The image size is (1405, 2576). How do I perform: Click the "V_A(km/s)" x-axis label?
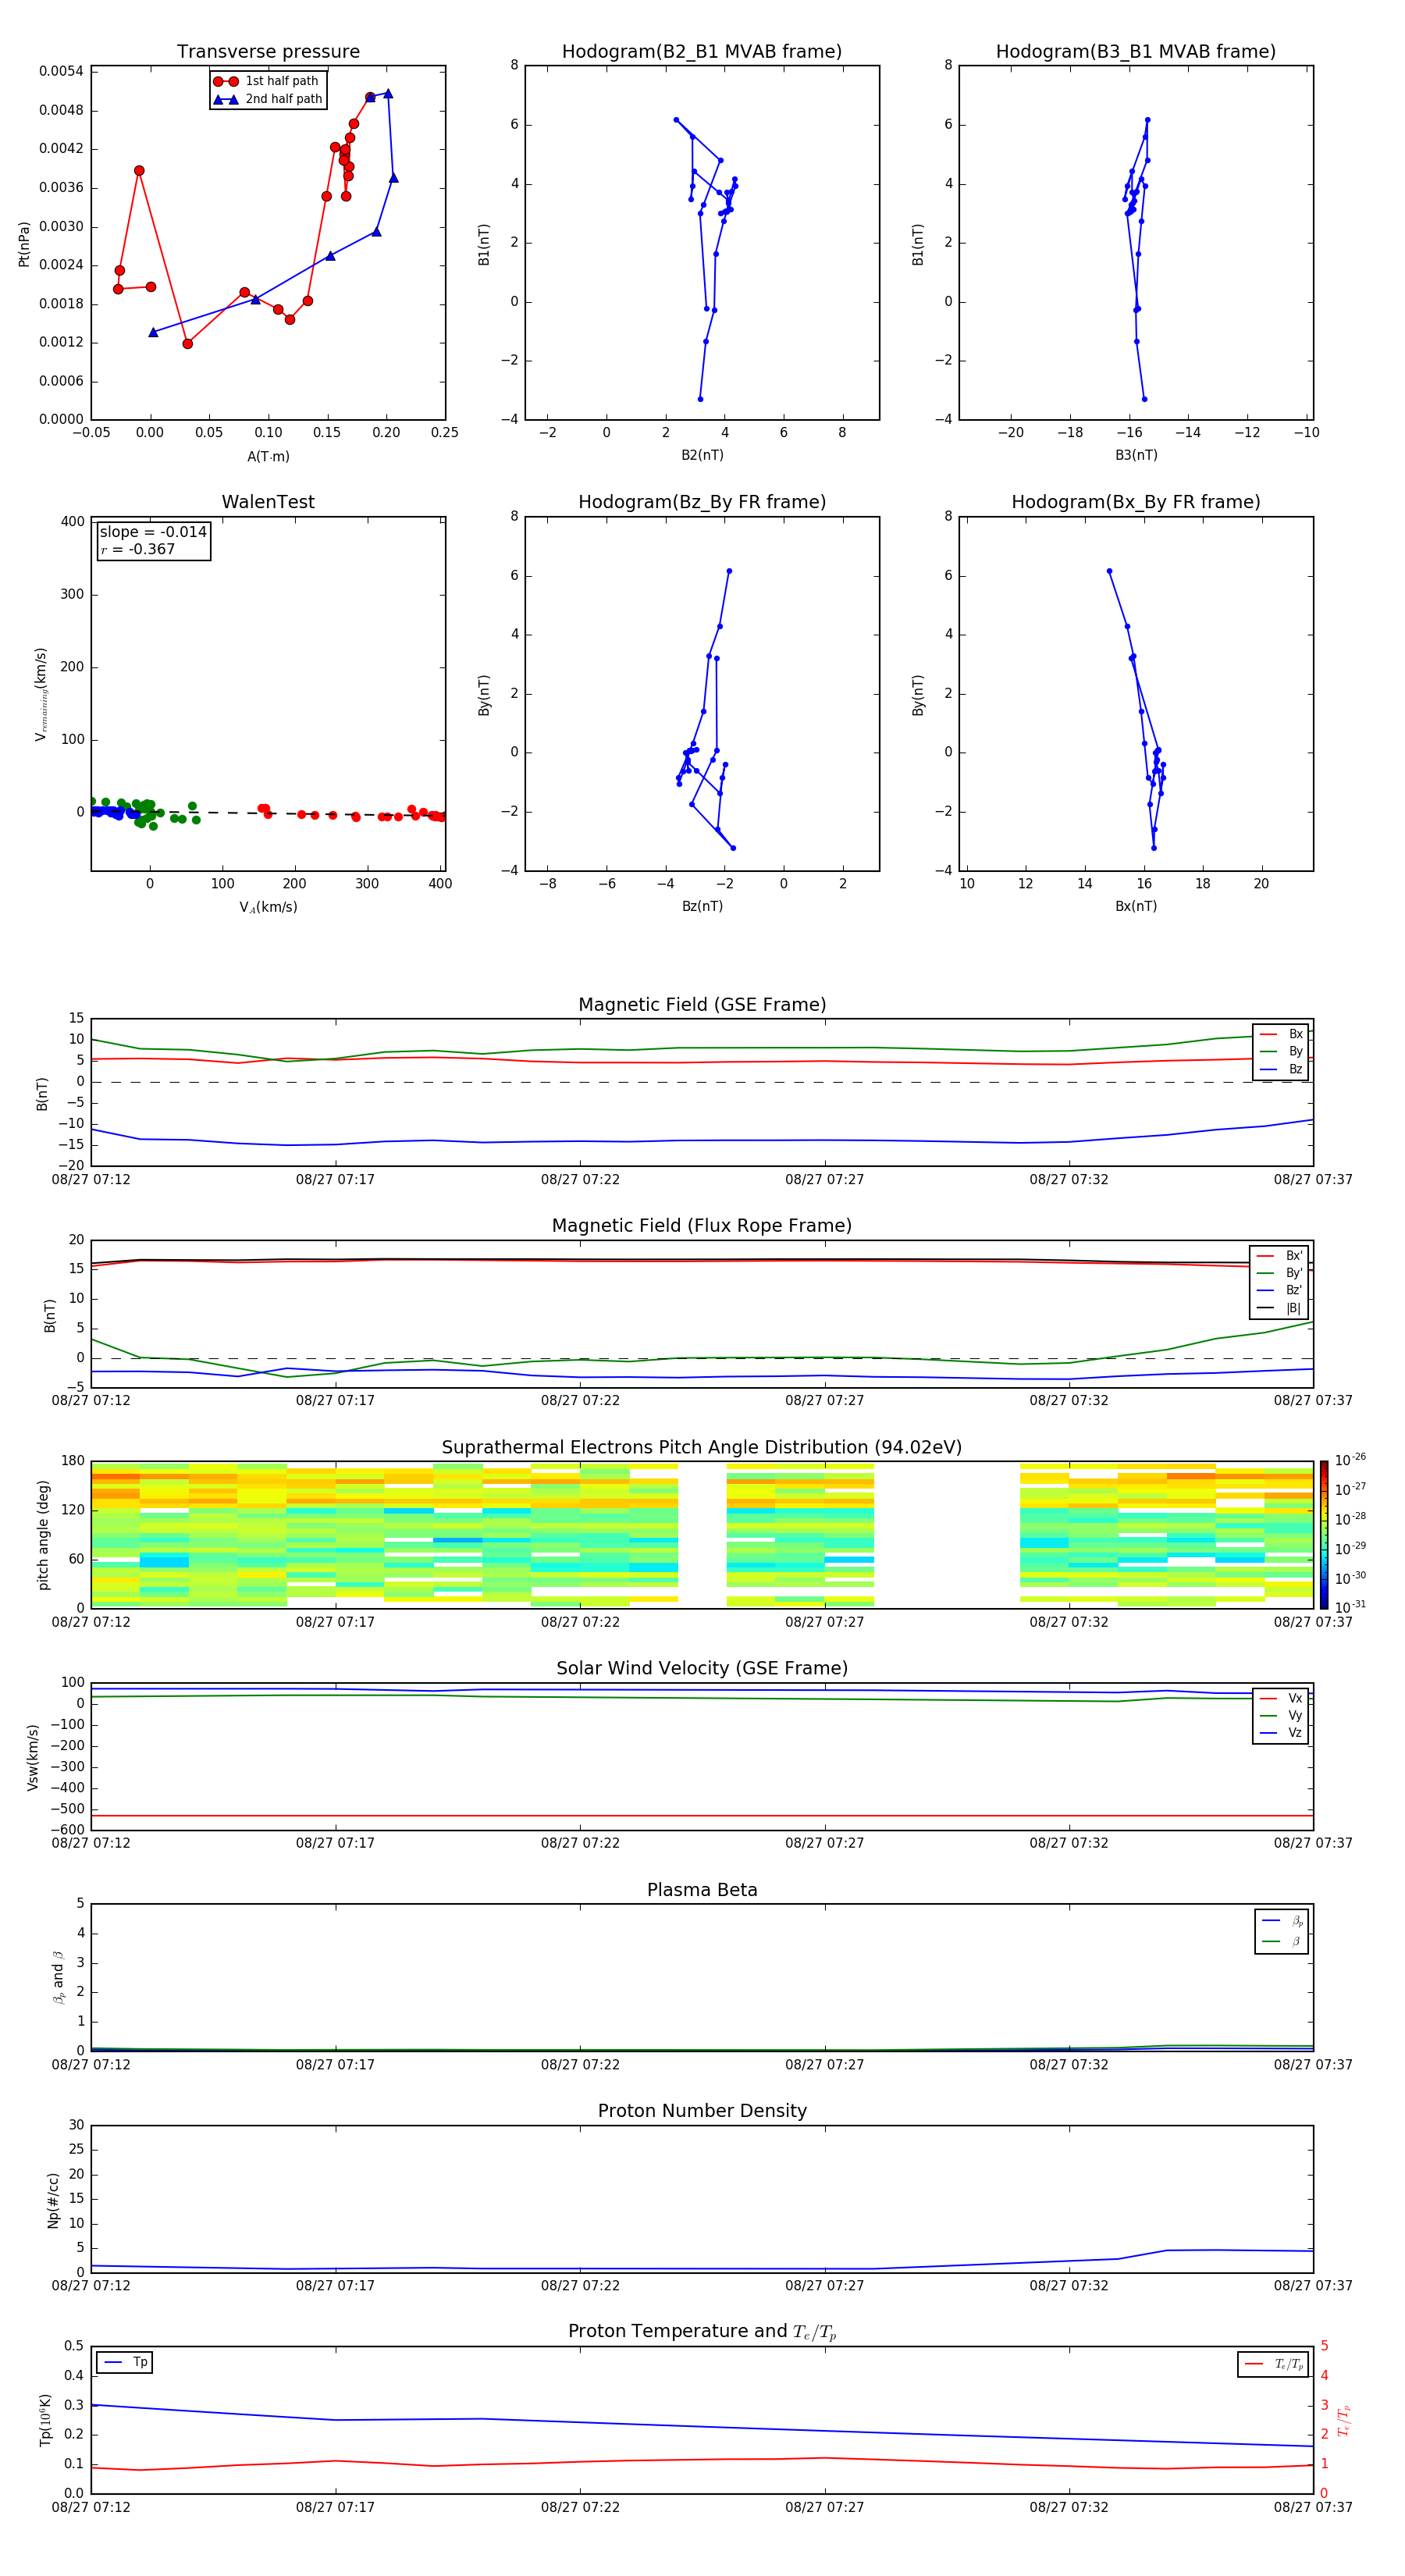[x=268, y=907]
